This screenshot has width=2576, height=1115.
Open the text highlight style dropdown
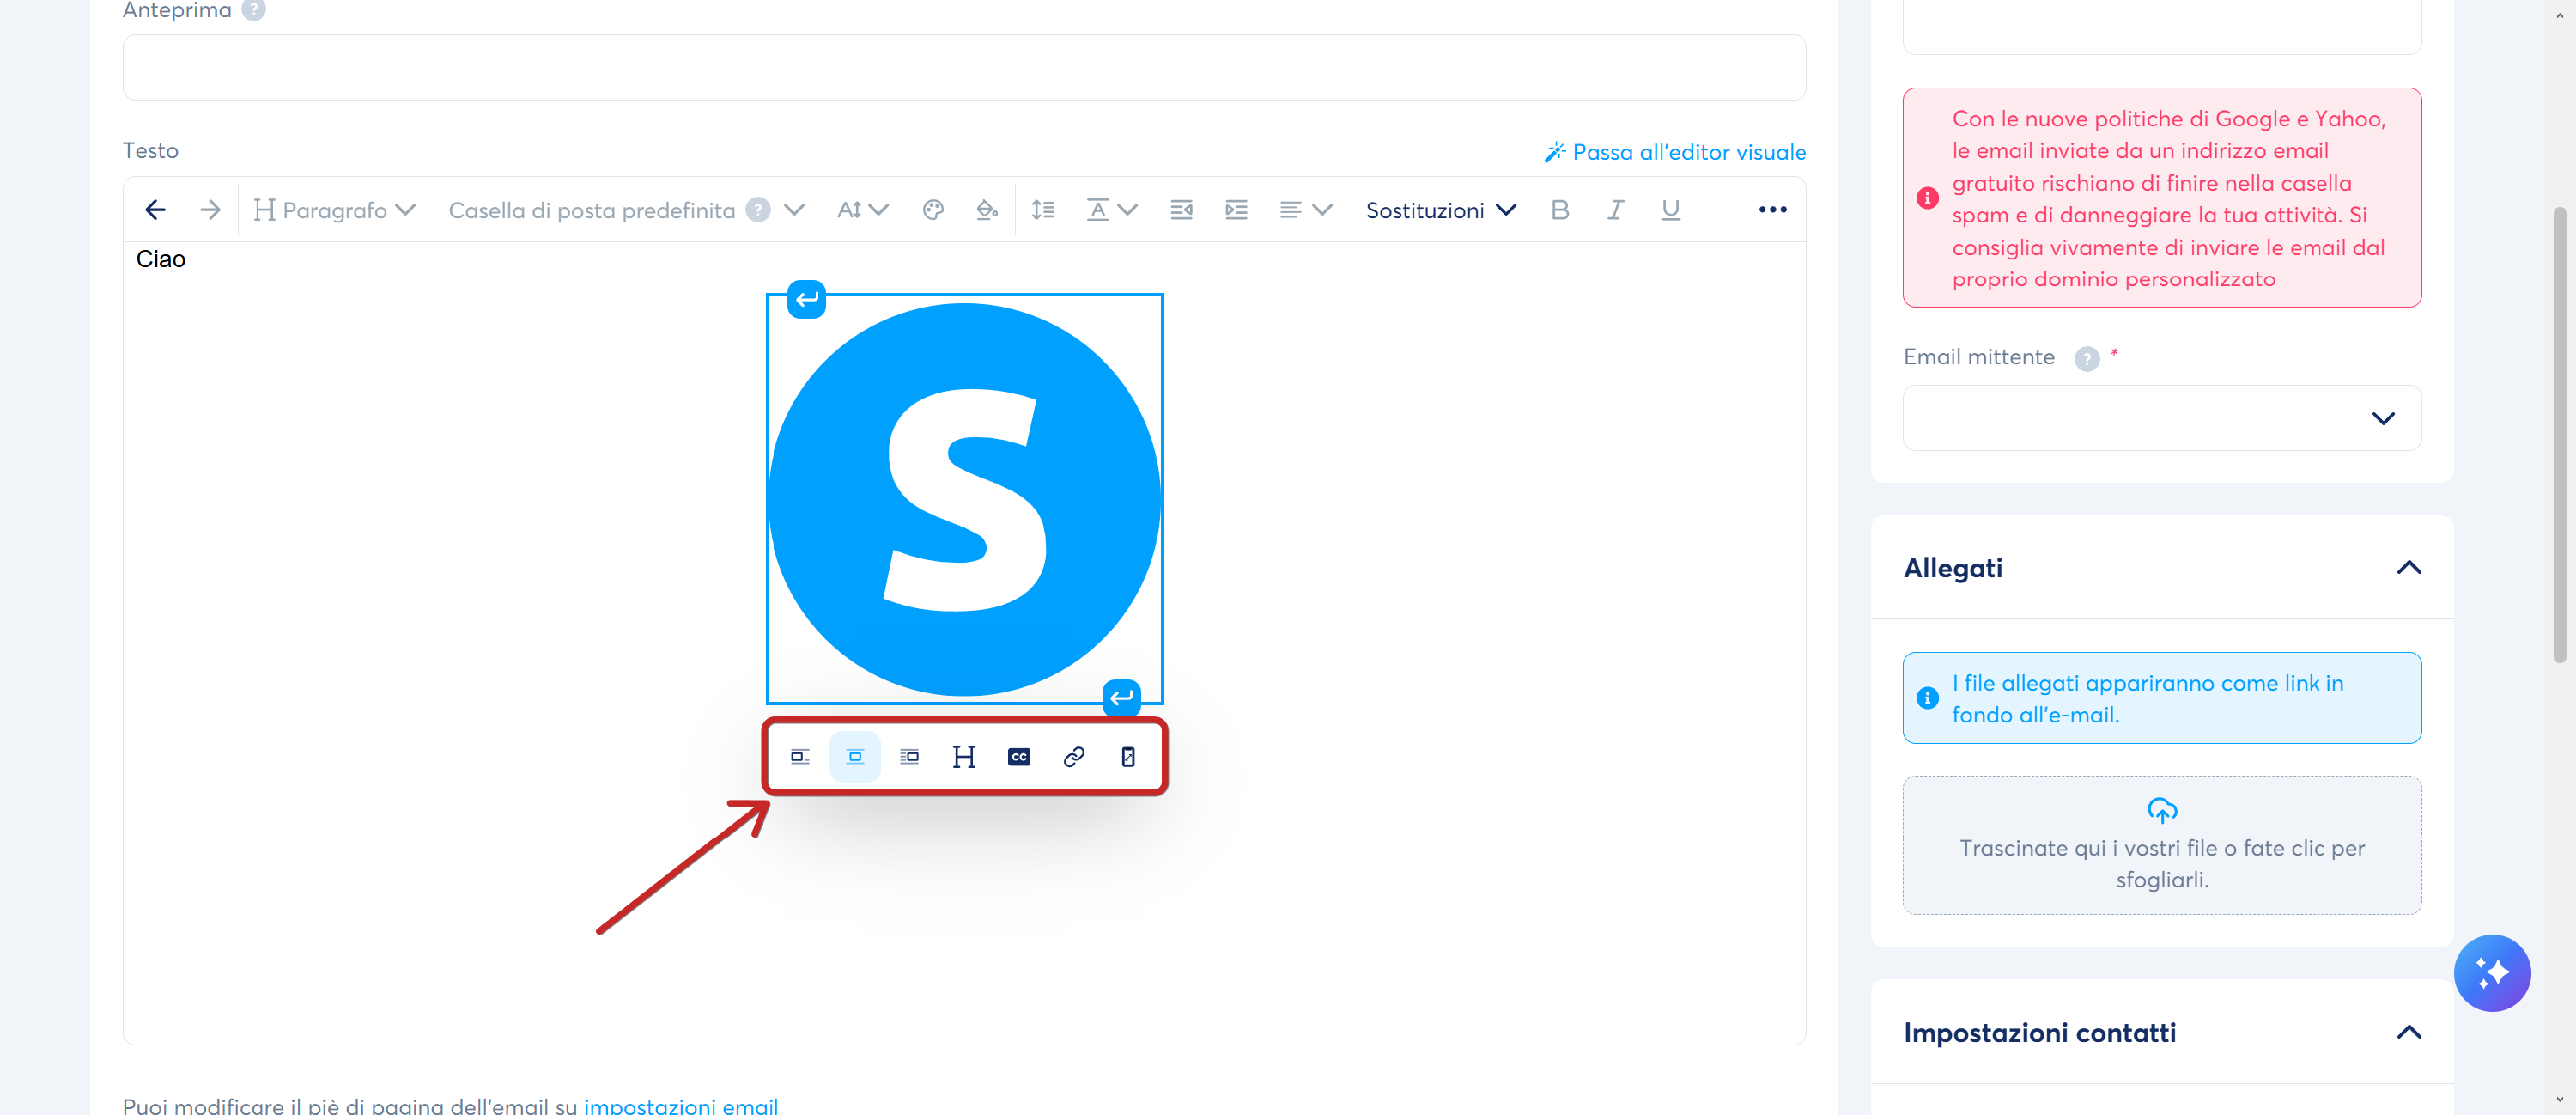1111,210
